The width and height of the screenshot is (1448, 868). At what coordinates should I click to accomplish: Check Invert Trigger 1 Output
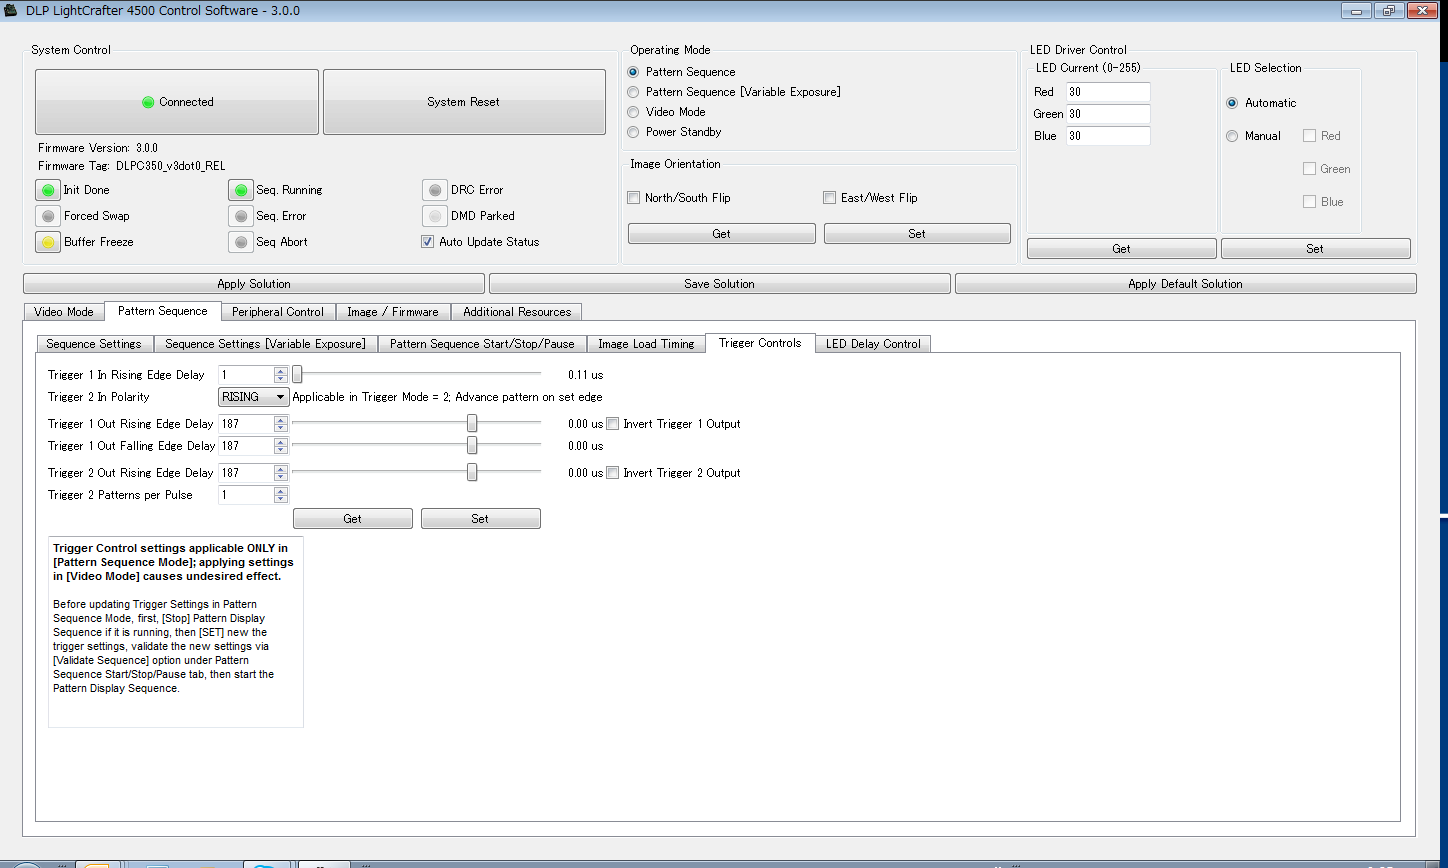pos(613,424)
